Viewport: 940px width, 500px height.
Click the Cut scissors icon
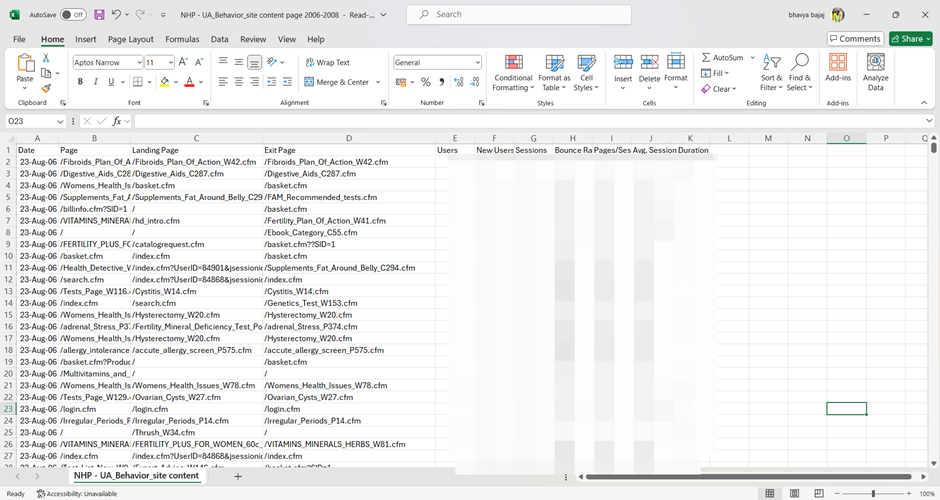(x=46, y=59)
